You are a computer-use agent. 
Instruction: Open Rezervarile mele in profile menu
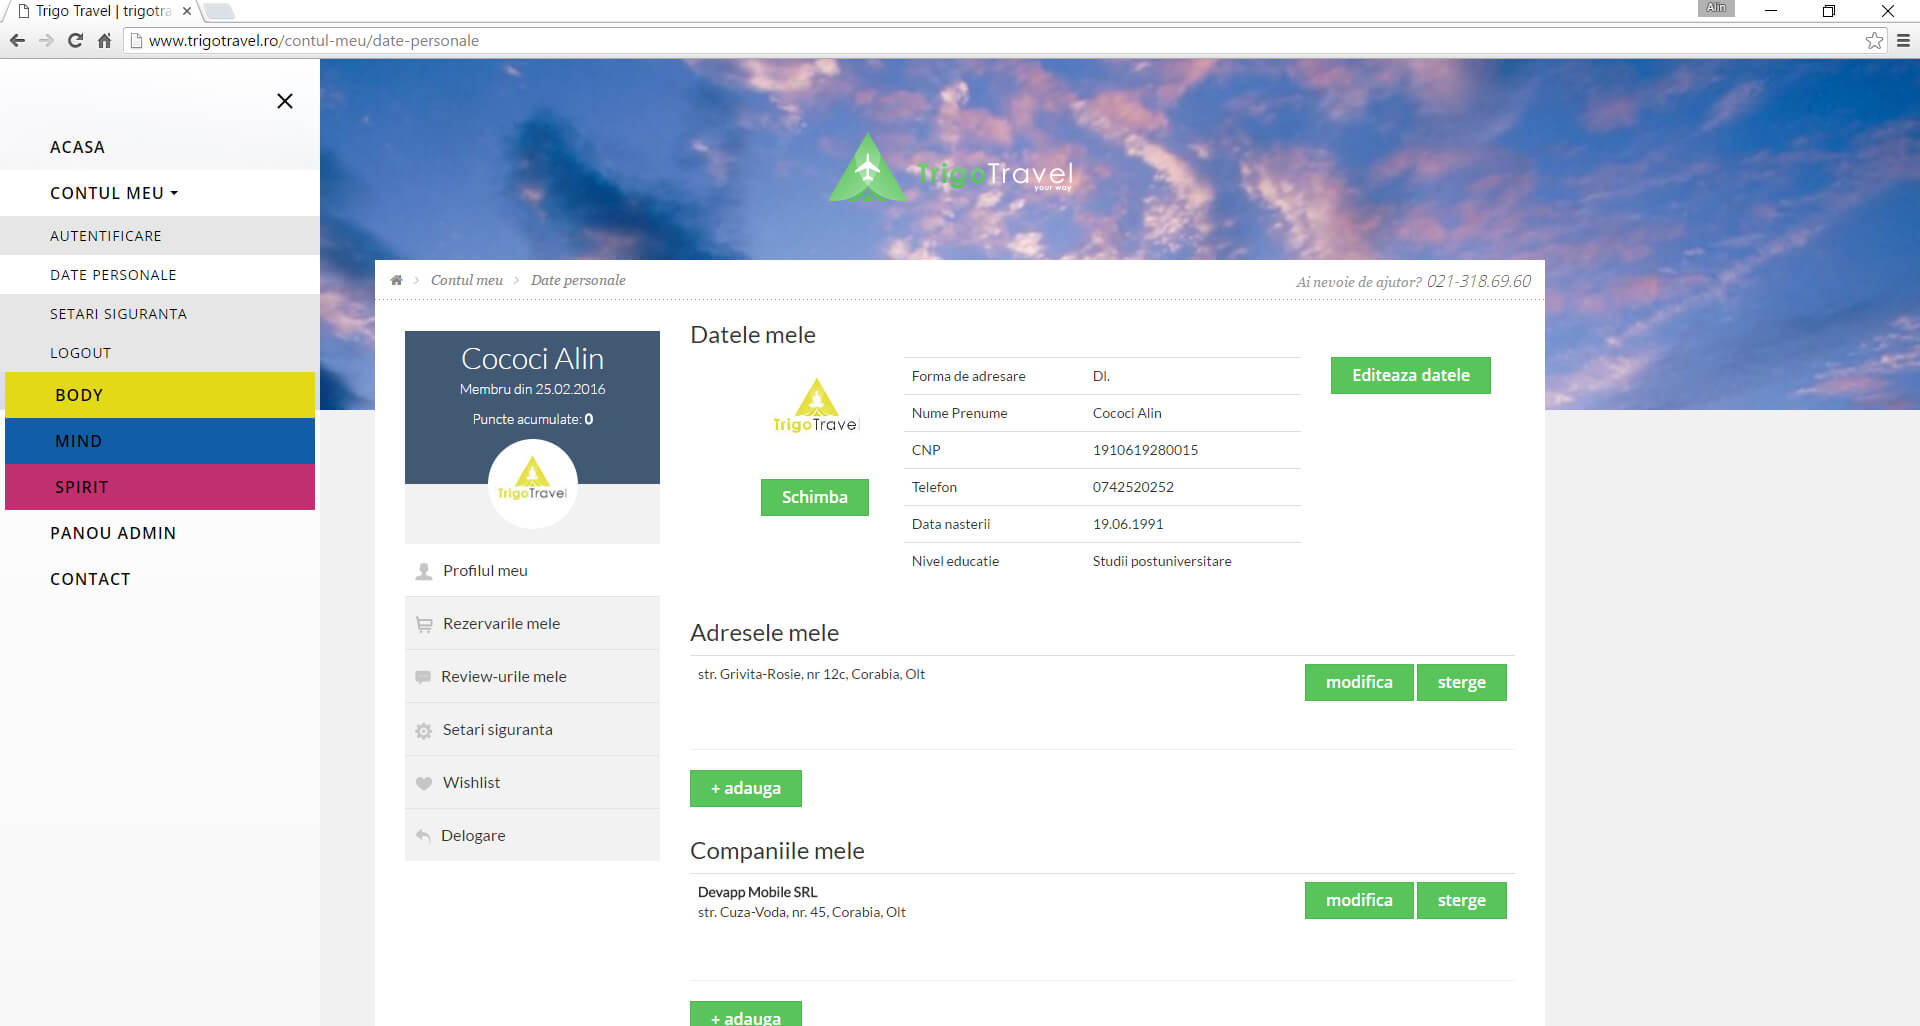point(501,624)
